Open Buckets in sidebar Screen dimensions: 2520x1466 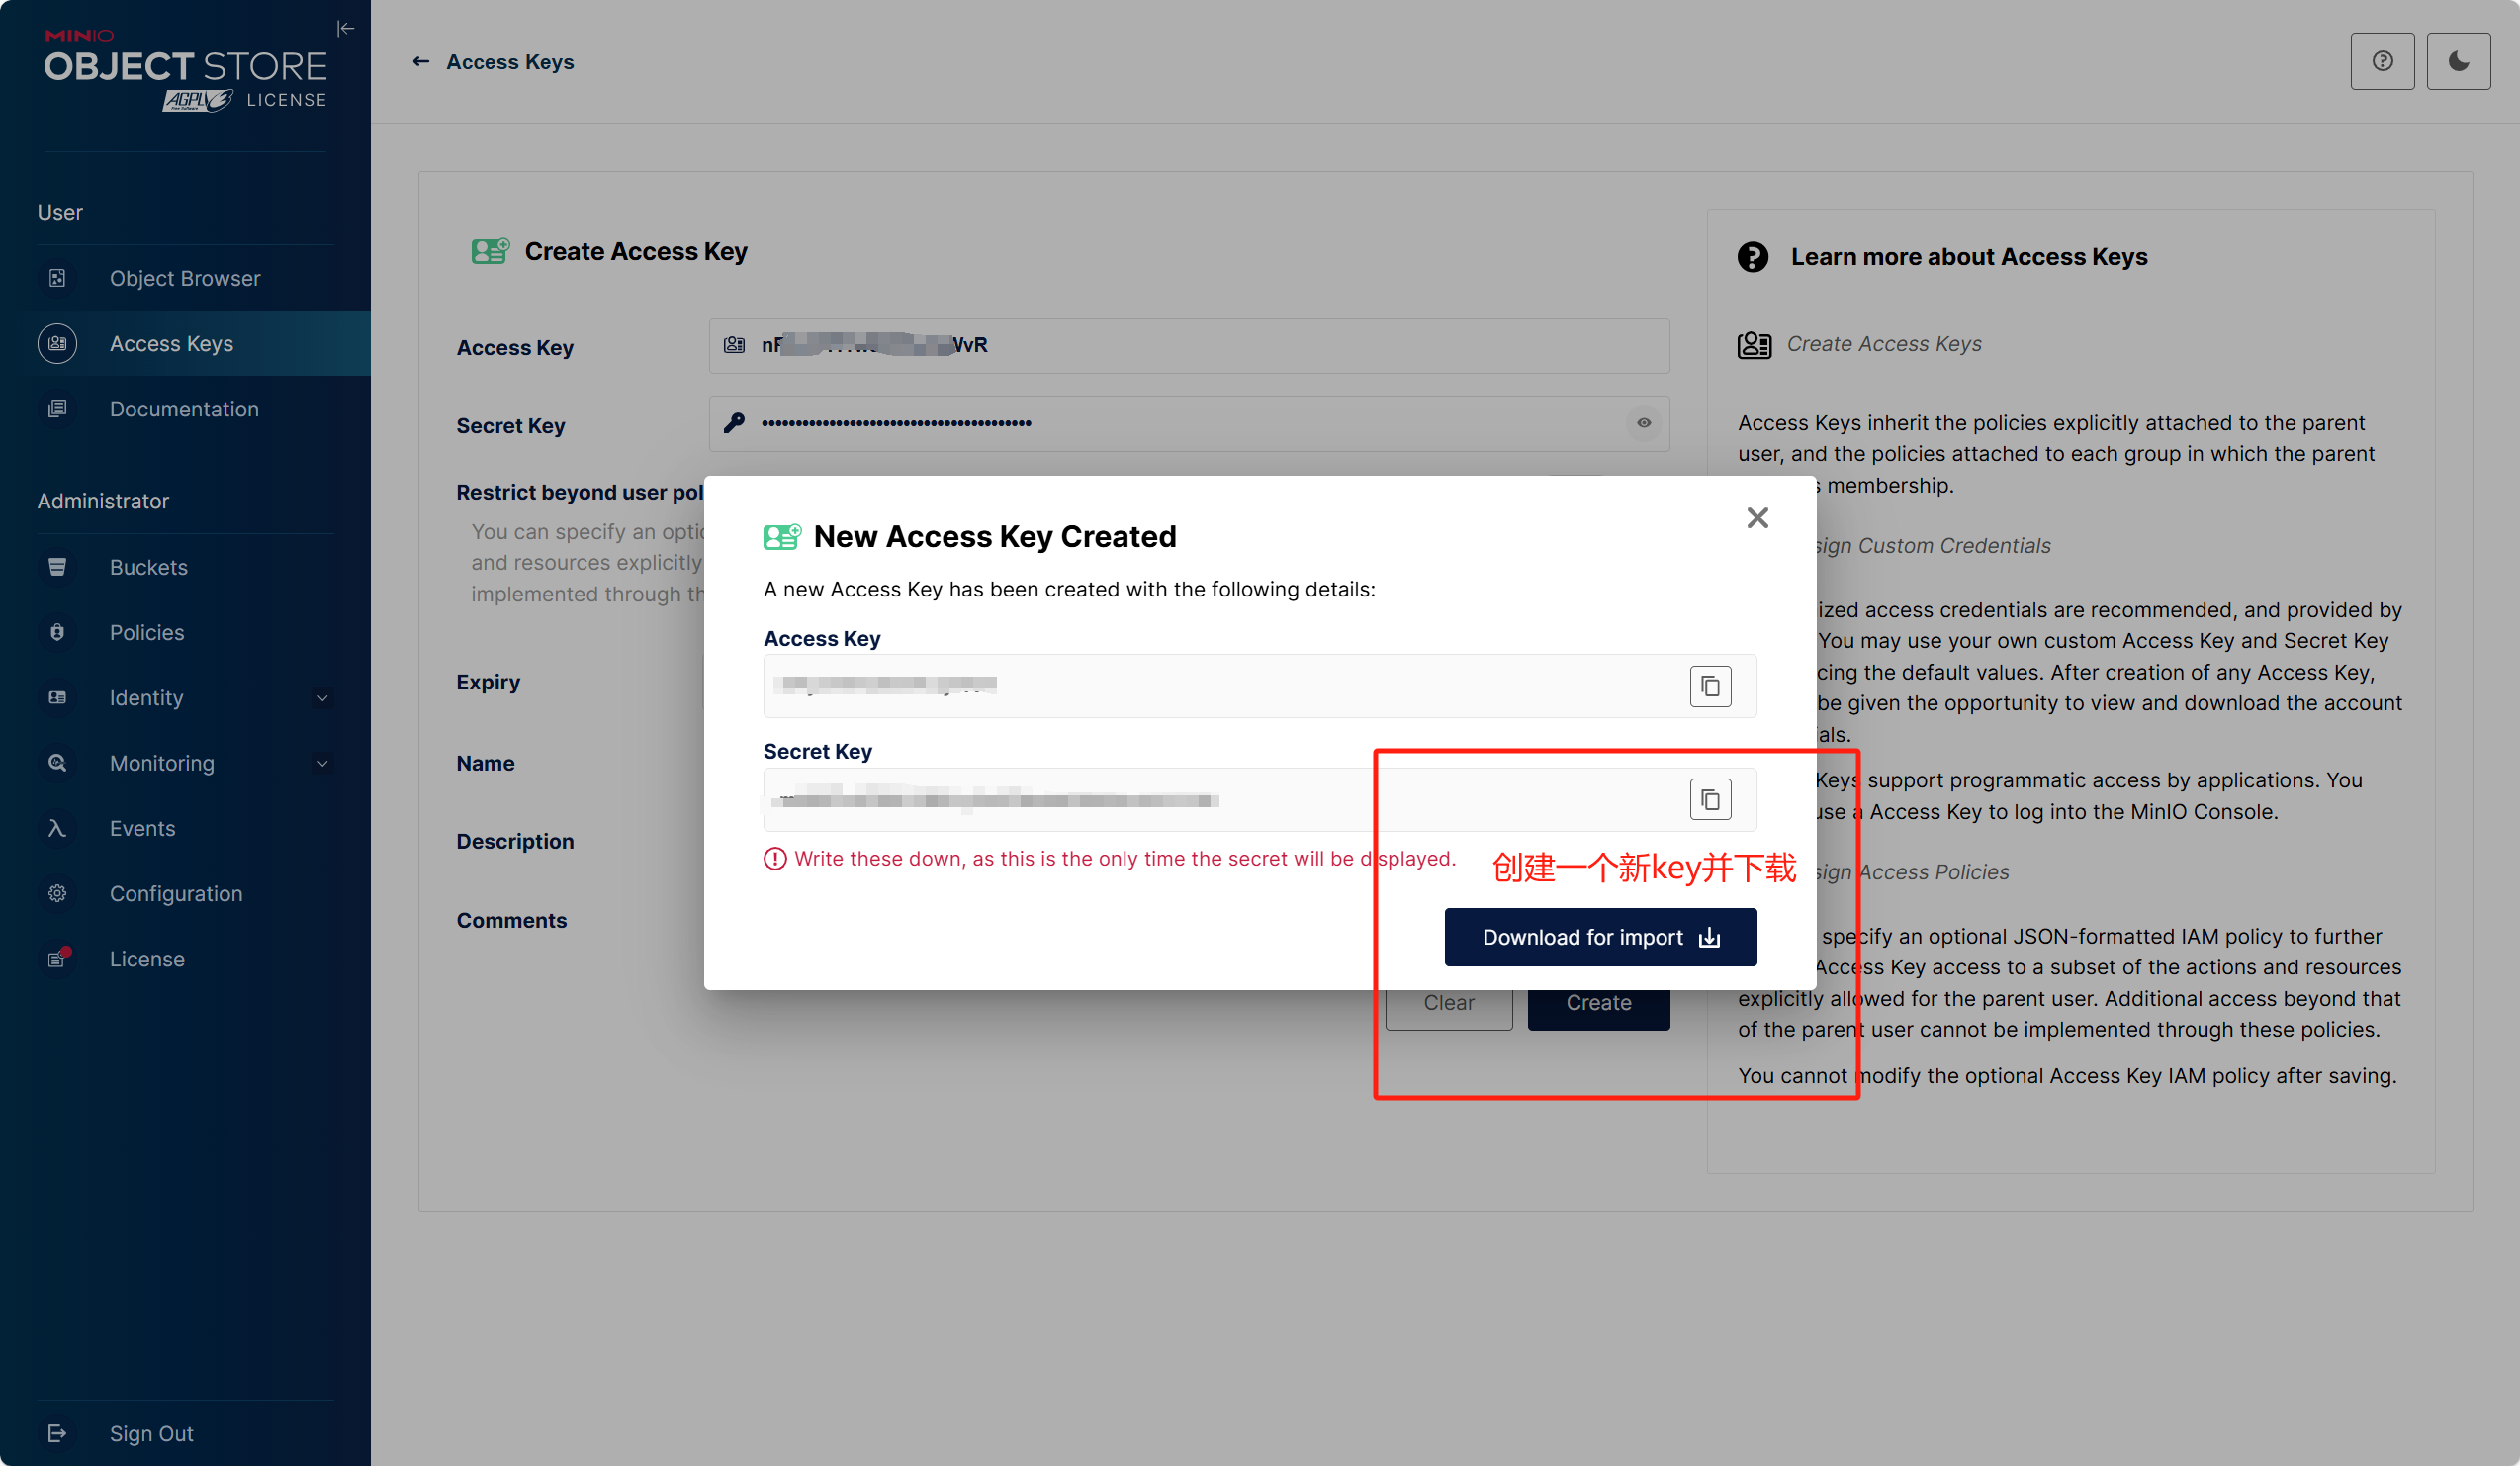pyautogui.click(x=148, y=567)
